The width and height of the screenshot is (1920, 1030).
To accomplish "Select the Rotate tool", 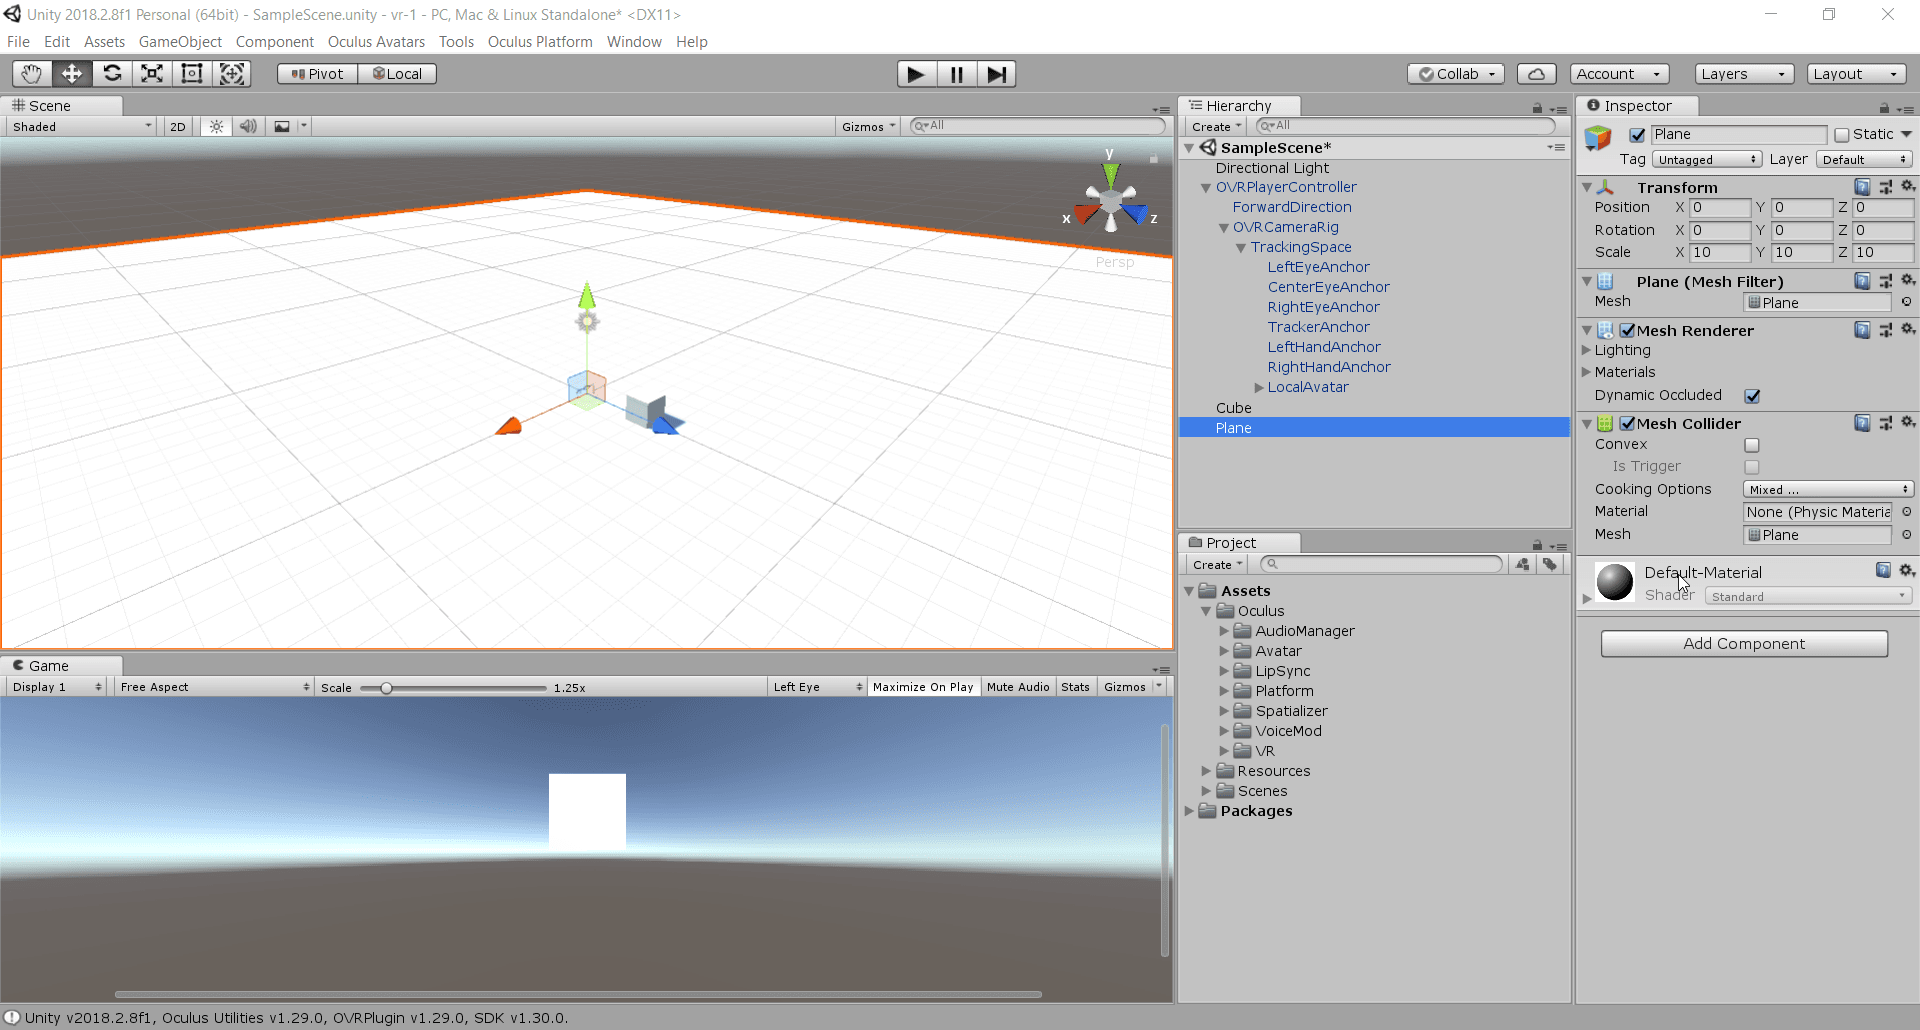I will [112, 74].
